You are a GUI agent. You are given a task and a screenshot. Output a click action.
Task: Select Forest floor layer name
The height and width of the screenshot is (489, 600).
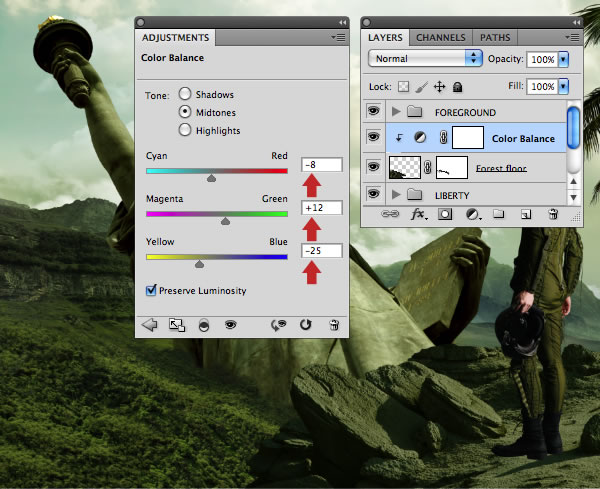(501, 168)
